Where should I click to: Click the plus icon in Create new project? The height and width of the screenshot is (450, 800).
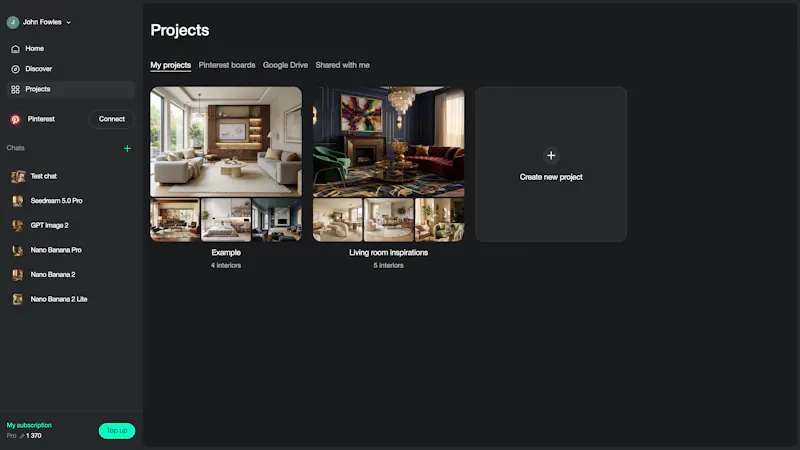551,156
